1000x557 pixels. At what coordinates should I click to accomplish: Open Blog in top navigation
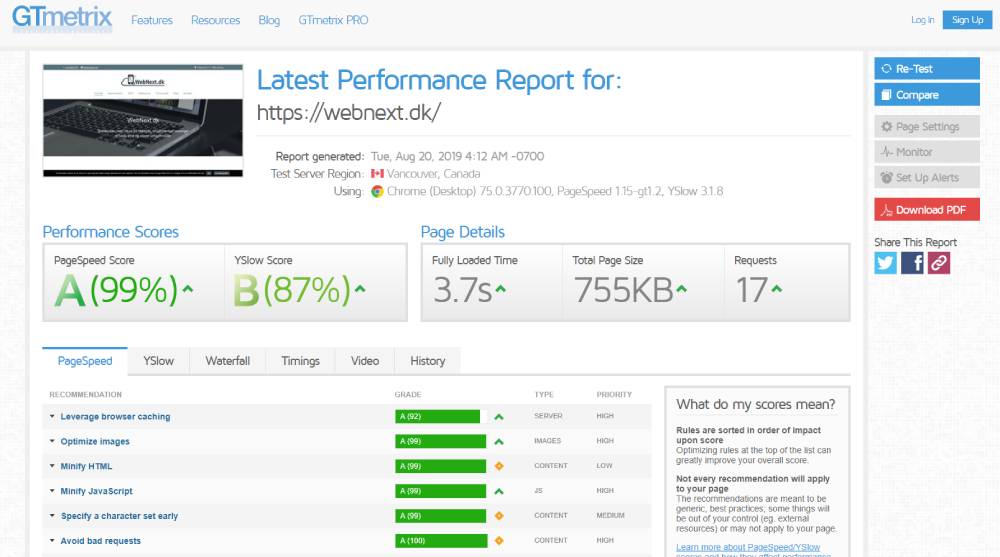click(269, 20)
